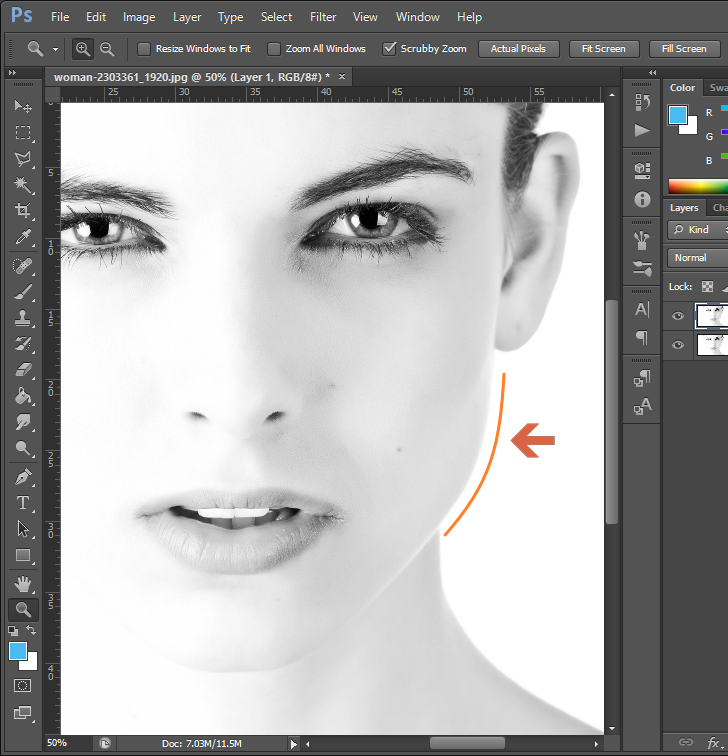The height and width of the screenshot is (756, 728).
Task: Open the 3D panel icon
Action: point(642,171)
